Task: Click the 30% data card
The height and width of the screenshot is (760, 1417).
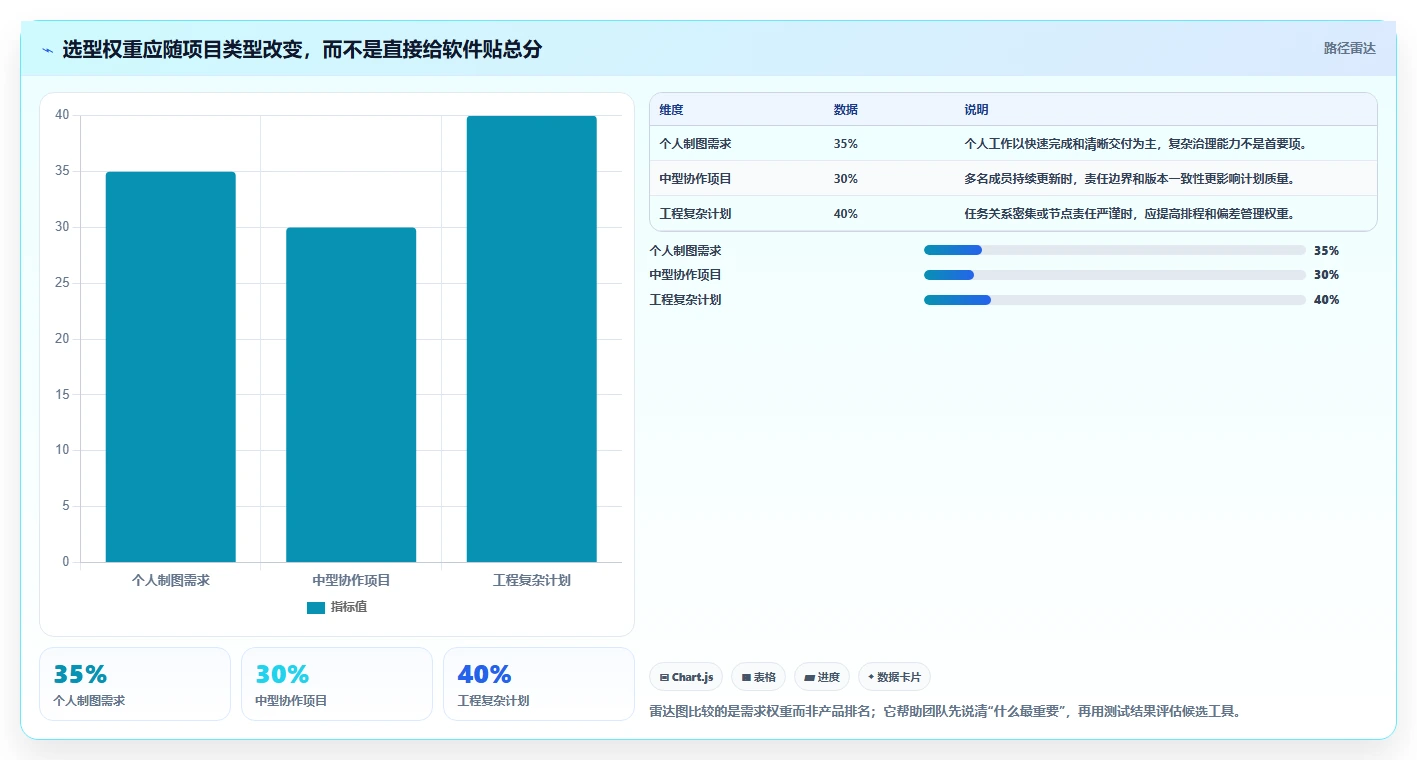Action: point(337,684)
